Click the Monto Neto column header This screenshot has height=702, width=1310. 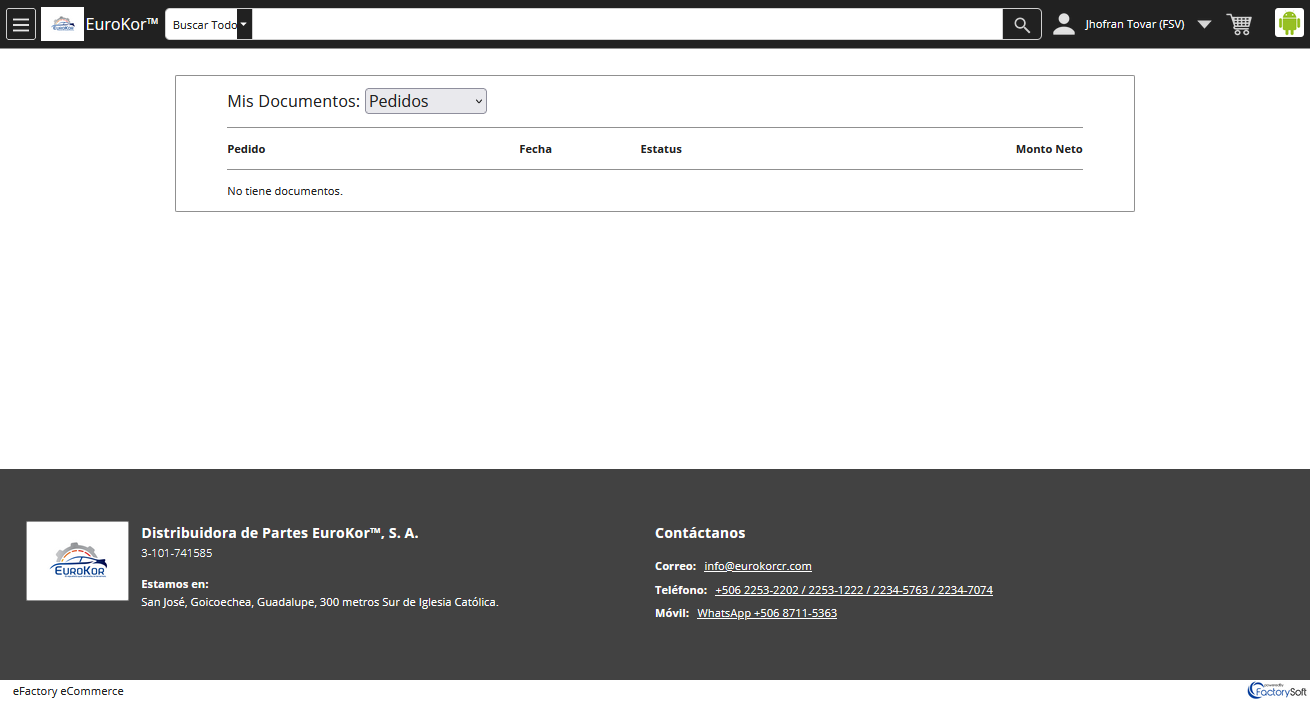pyautogui.click(x=1049, y=149)
